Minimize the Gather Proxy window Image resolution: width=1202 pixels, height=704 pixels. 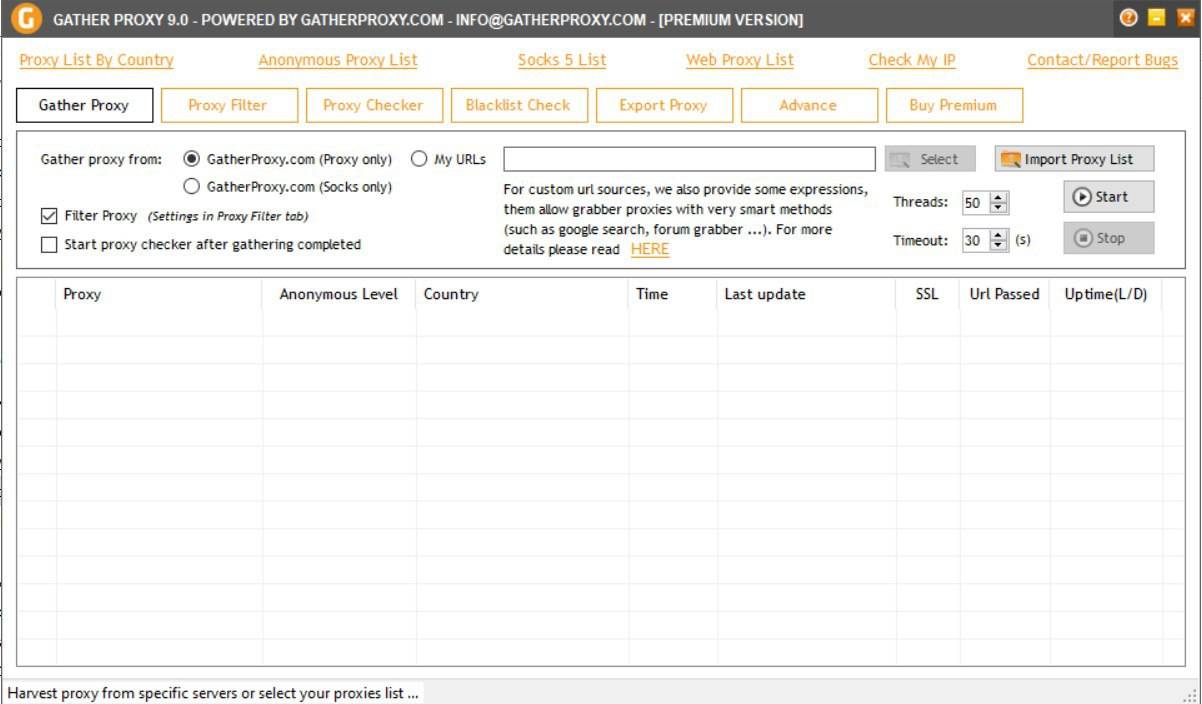coord(1157,18)
